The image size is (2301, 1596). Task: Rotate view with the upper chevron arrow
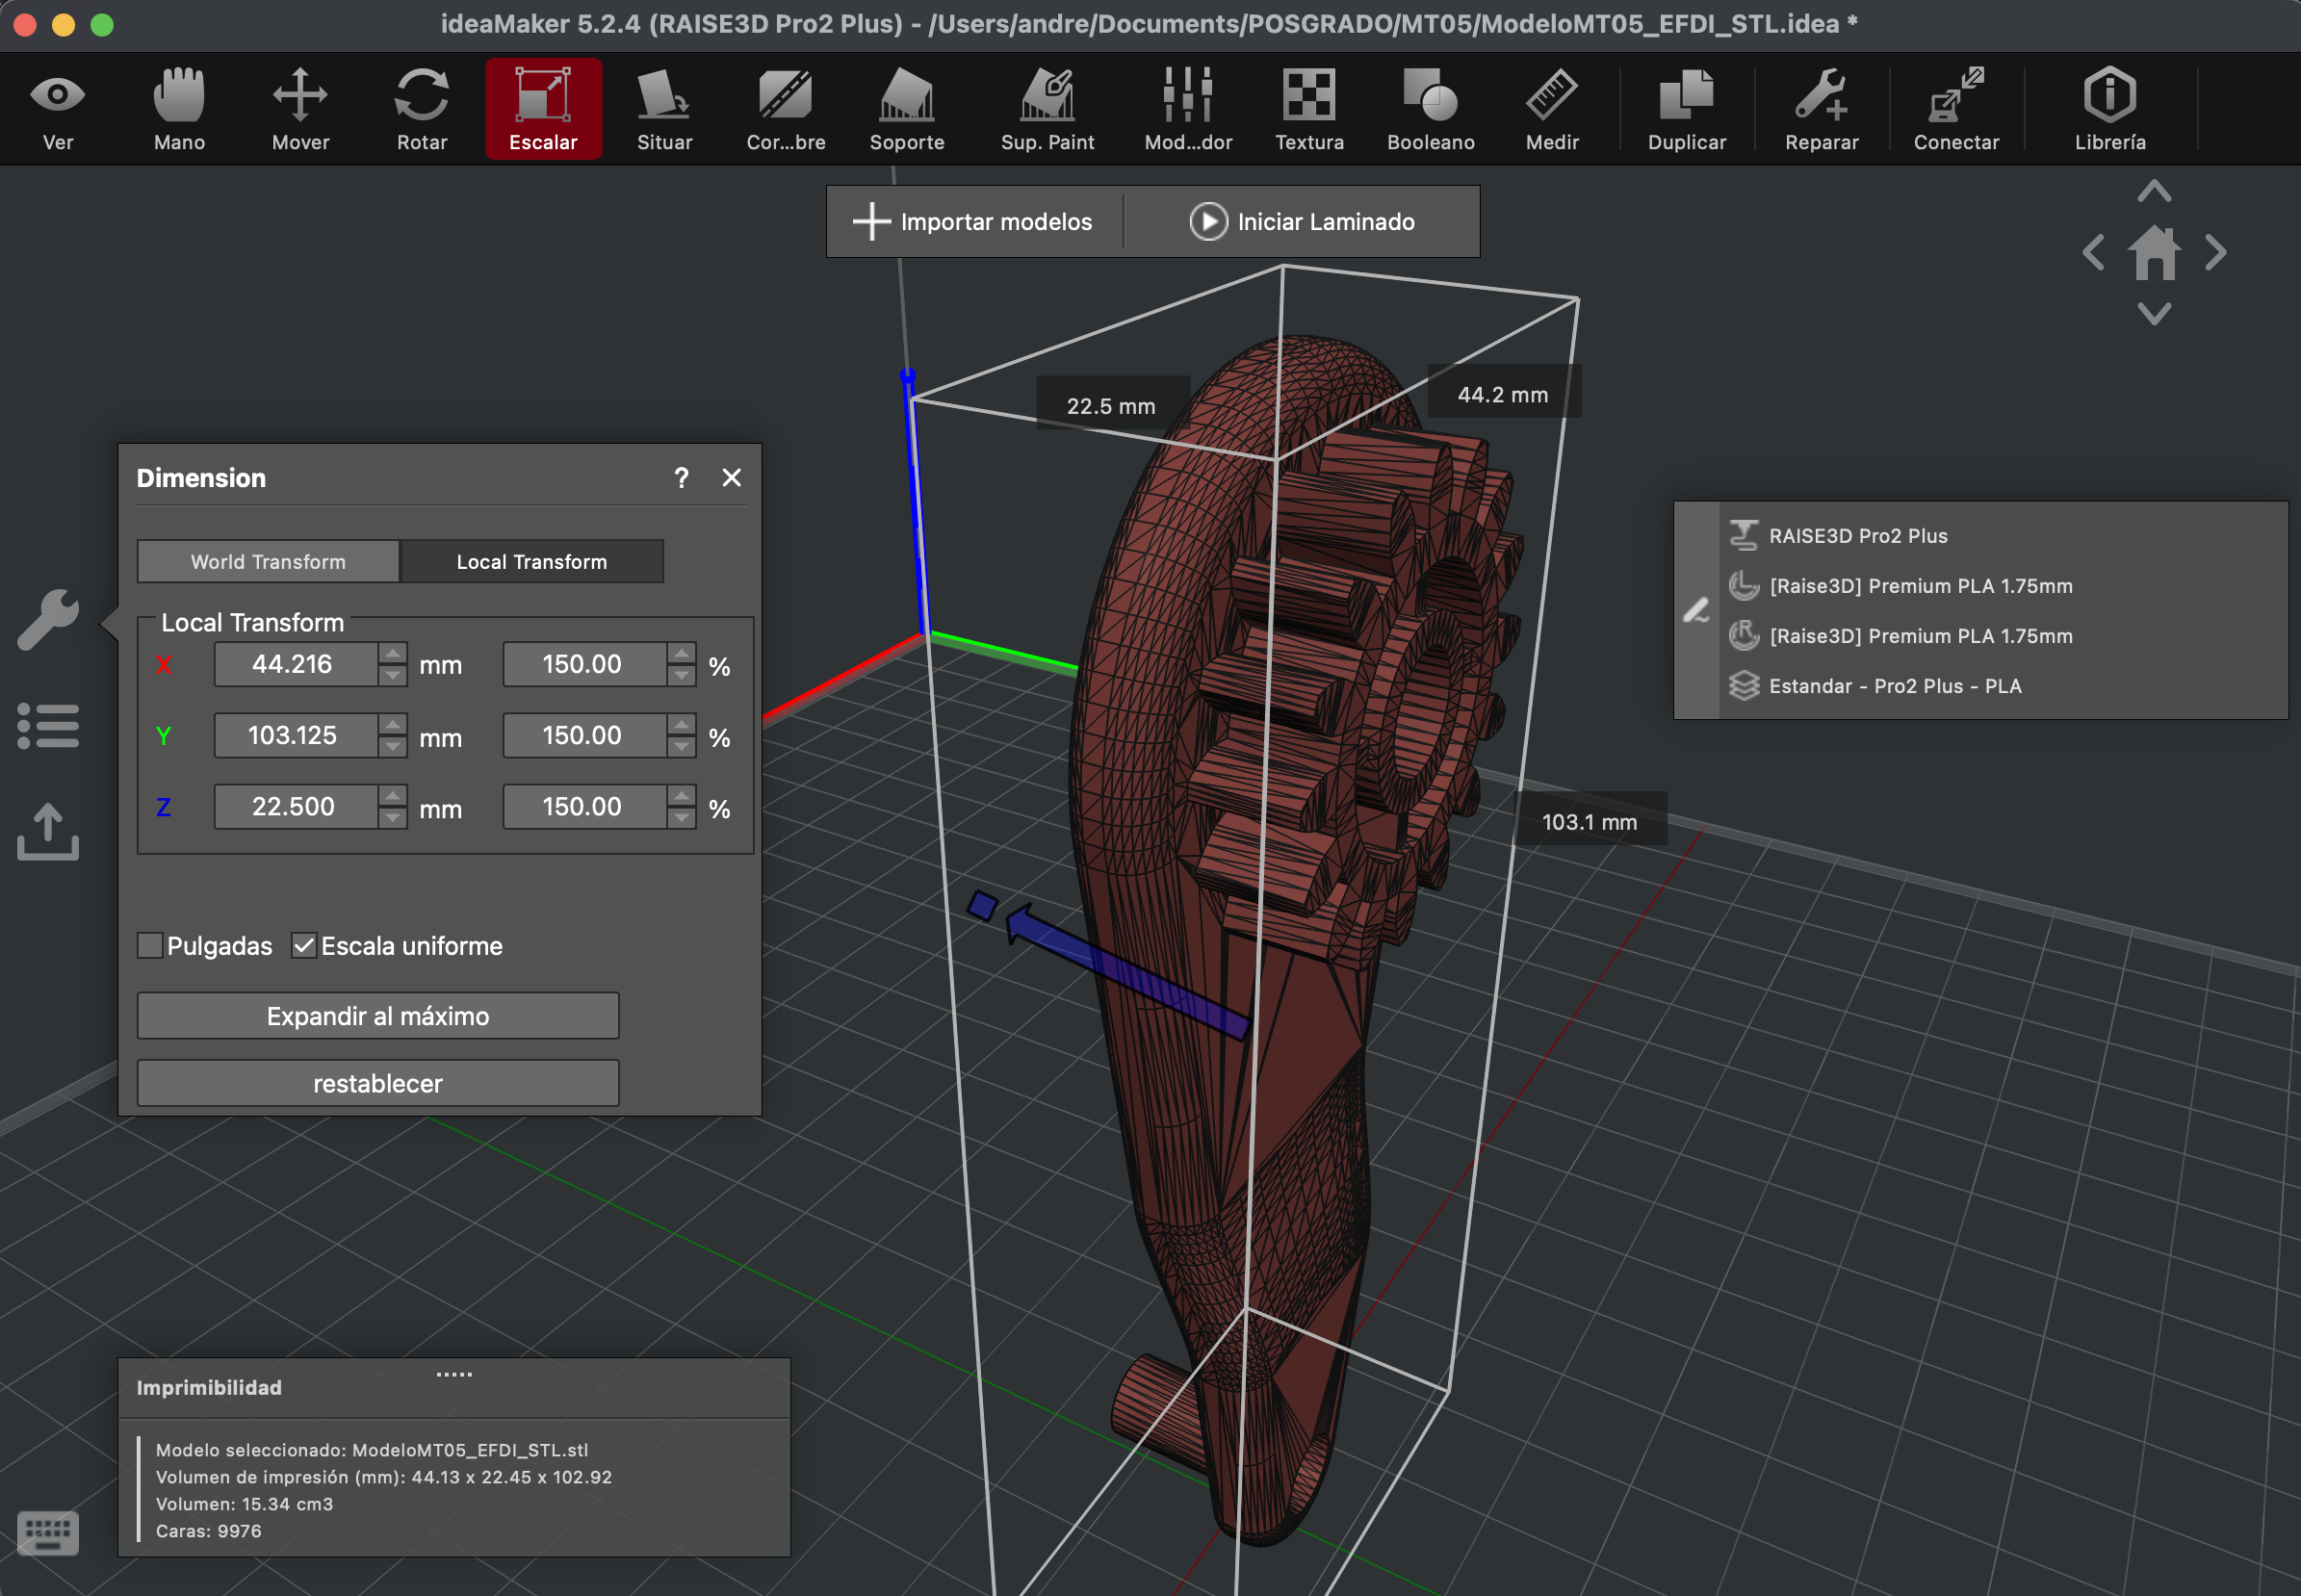click(2154, 191)
